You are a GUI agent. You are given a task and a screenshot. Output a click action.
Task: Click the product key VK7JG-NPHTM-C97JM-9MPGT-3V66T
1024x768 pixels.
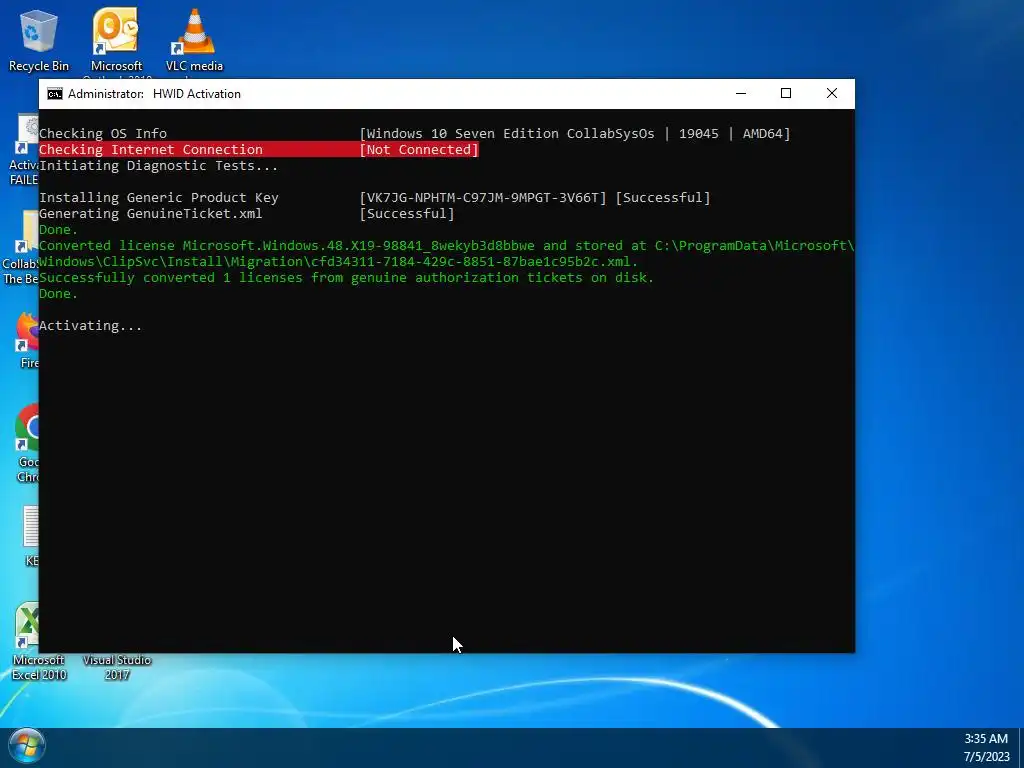point(483,197)
